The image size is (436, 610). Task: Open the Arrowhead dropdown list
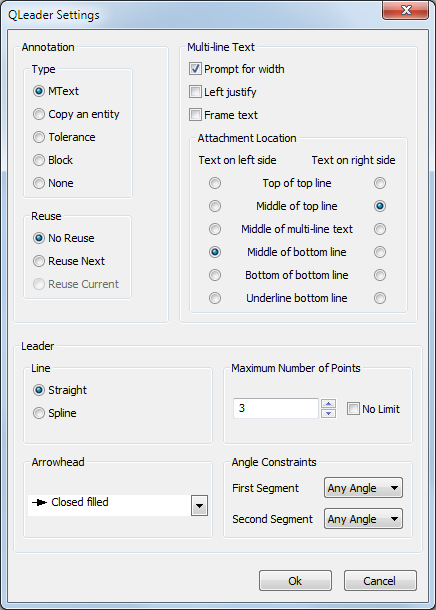[199, 505]
